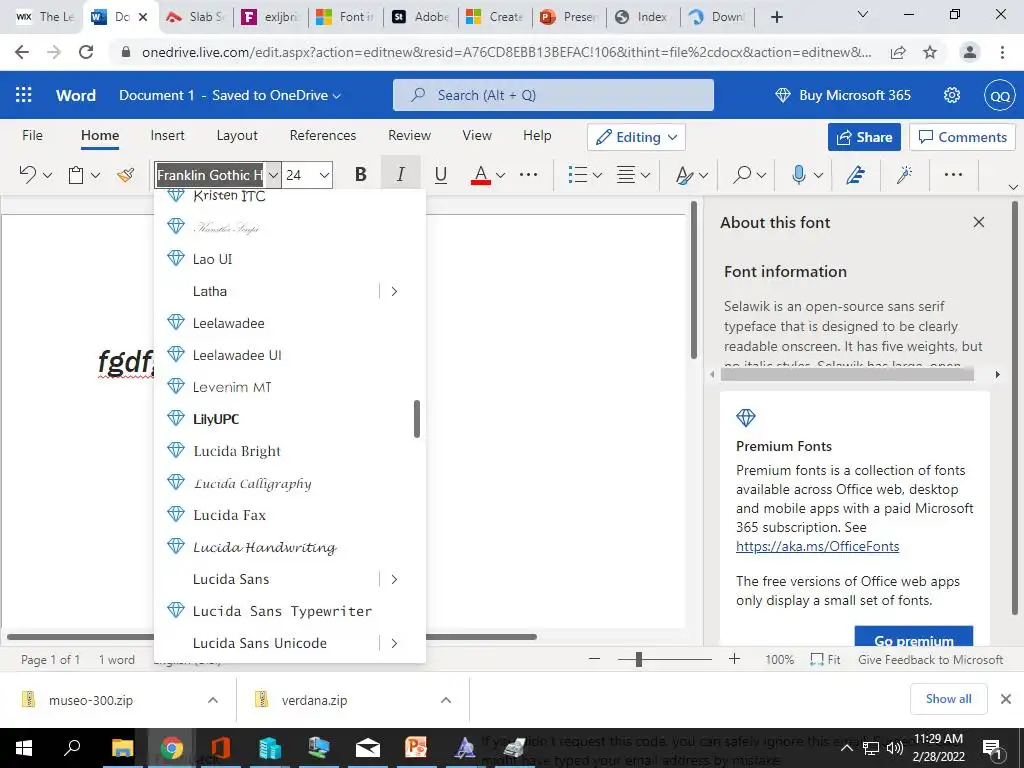This screenshot has width=1024, height=768.
Task: Select the Format Painter brush
Action: pyautogui.click(x=125, y=174)
